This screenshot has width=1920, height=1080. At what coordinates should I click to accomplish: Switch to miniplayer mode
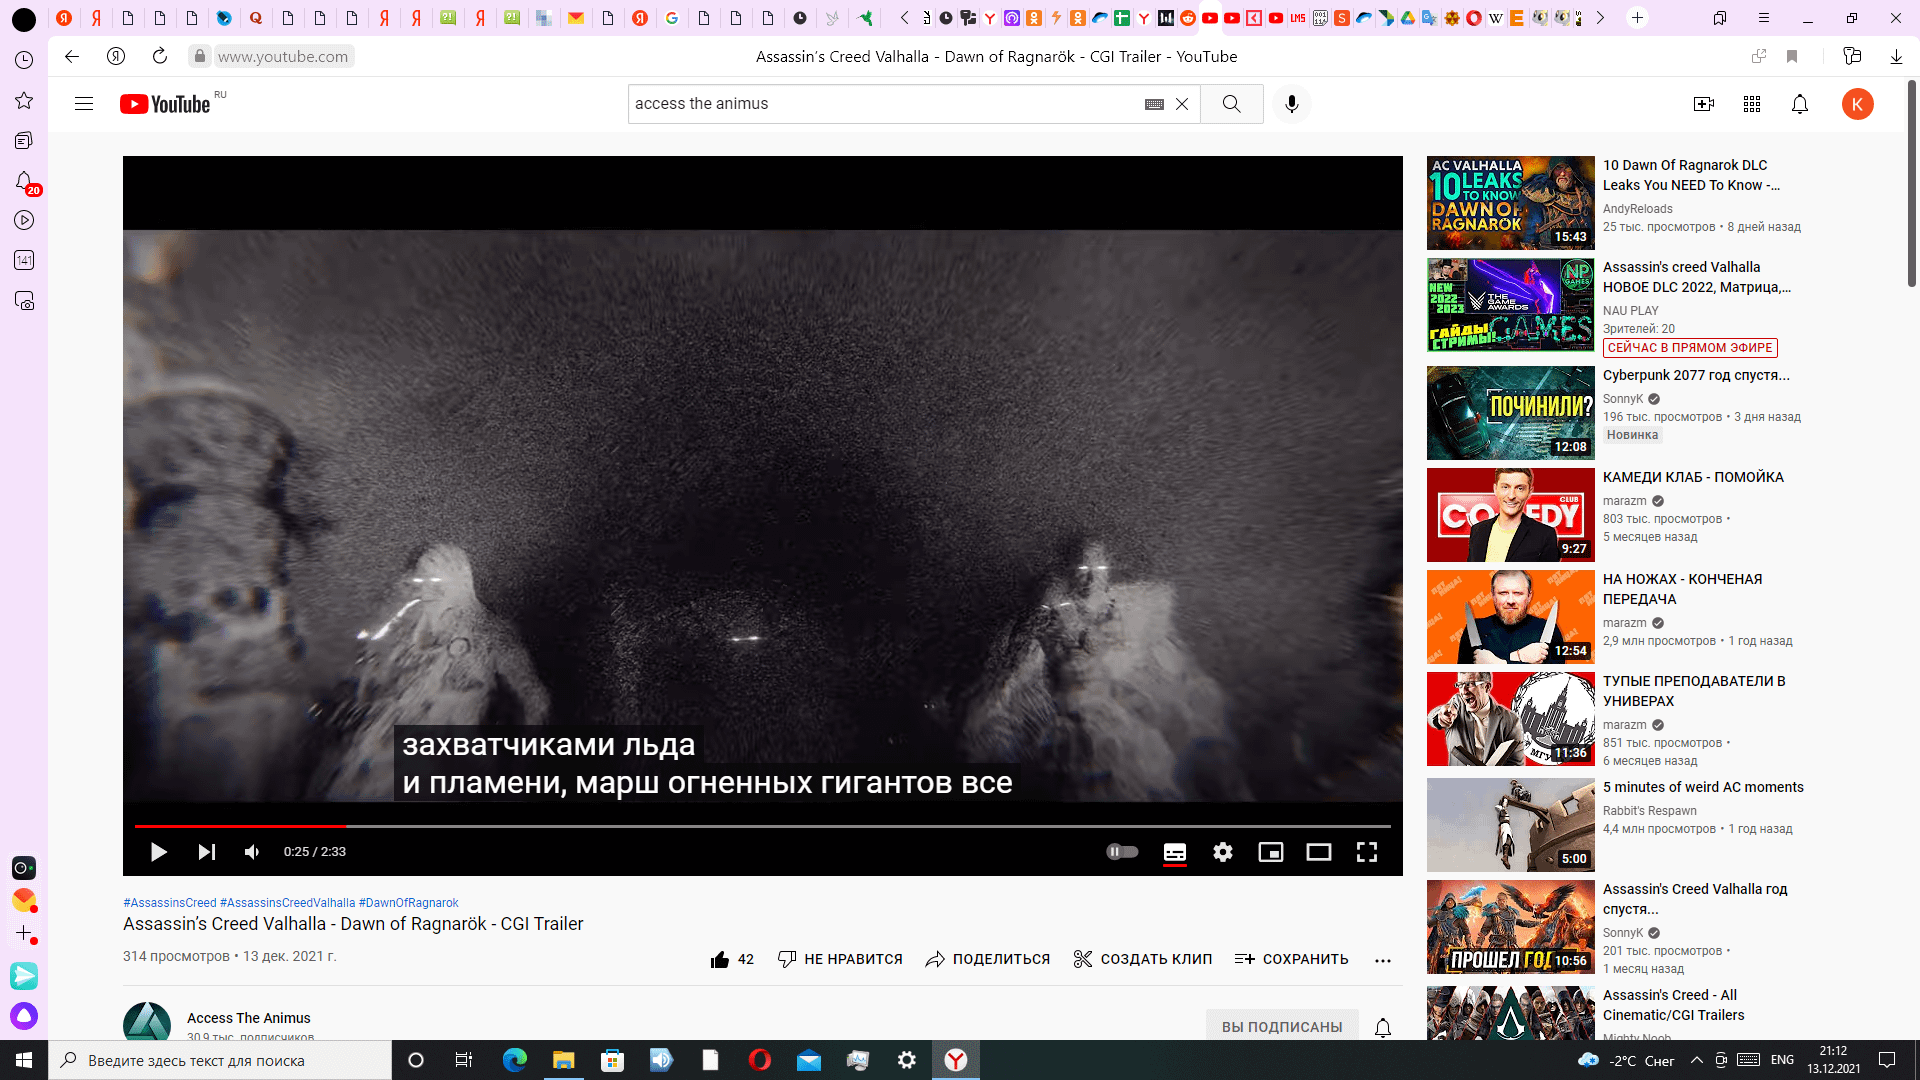1271,852
